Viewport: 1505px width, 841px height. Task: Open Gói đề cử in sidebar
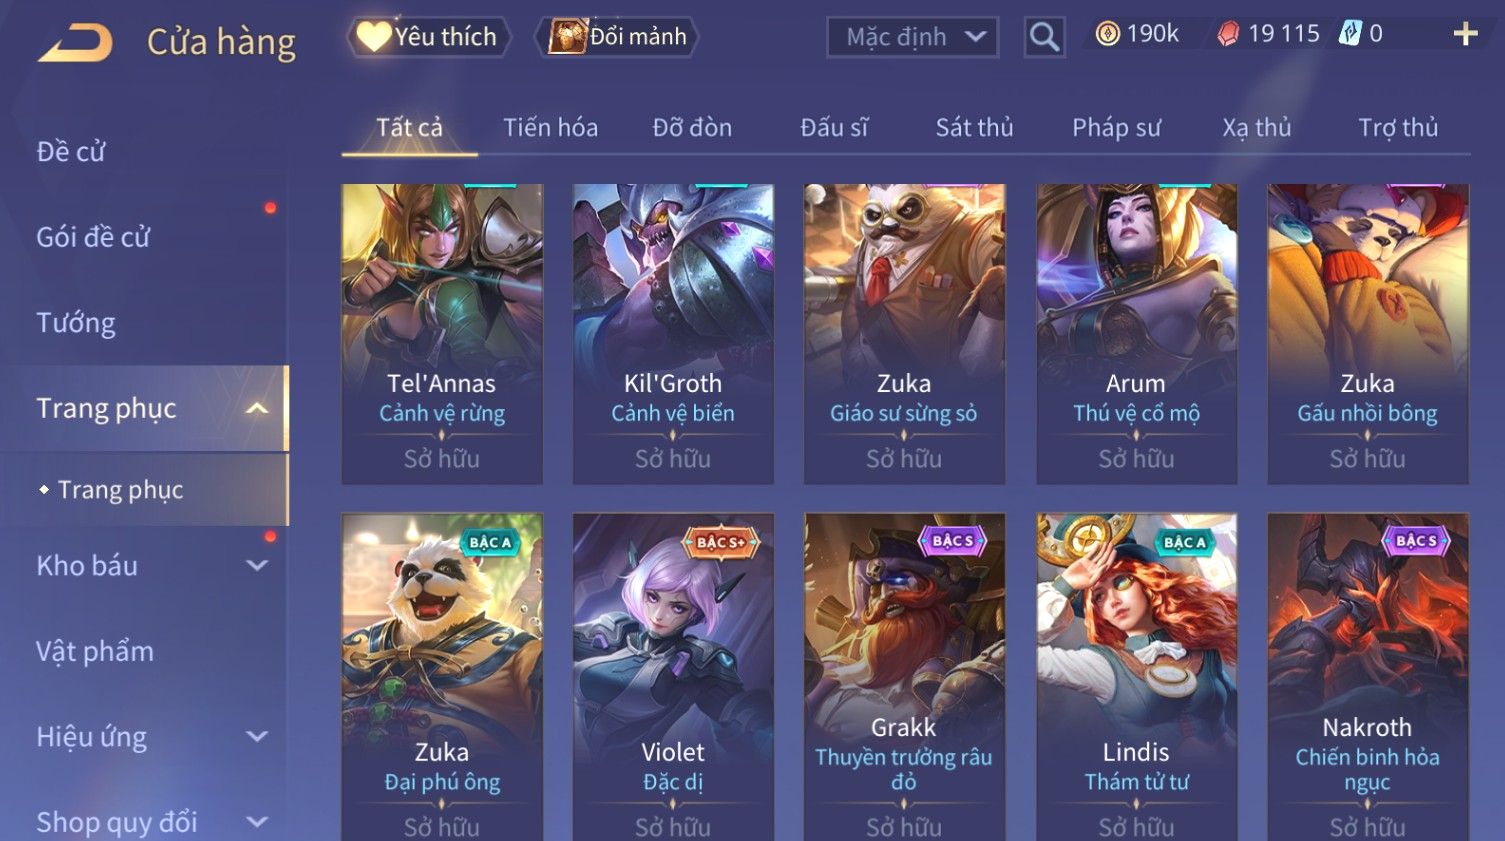coord(93,237)
